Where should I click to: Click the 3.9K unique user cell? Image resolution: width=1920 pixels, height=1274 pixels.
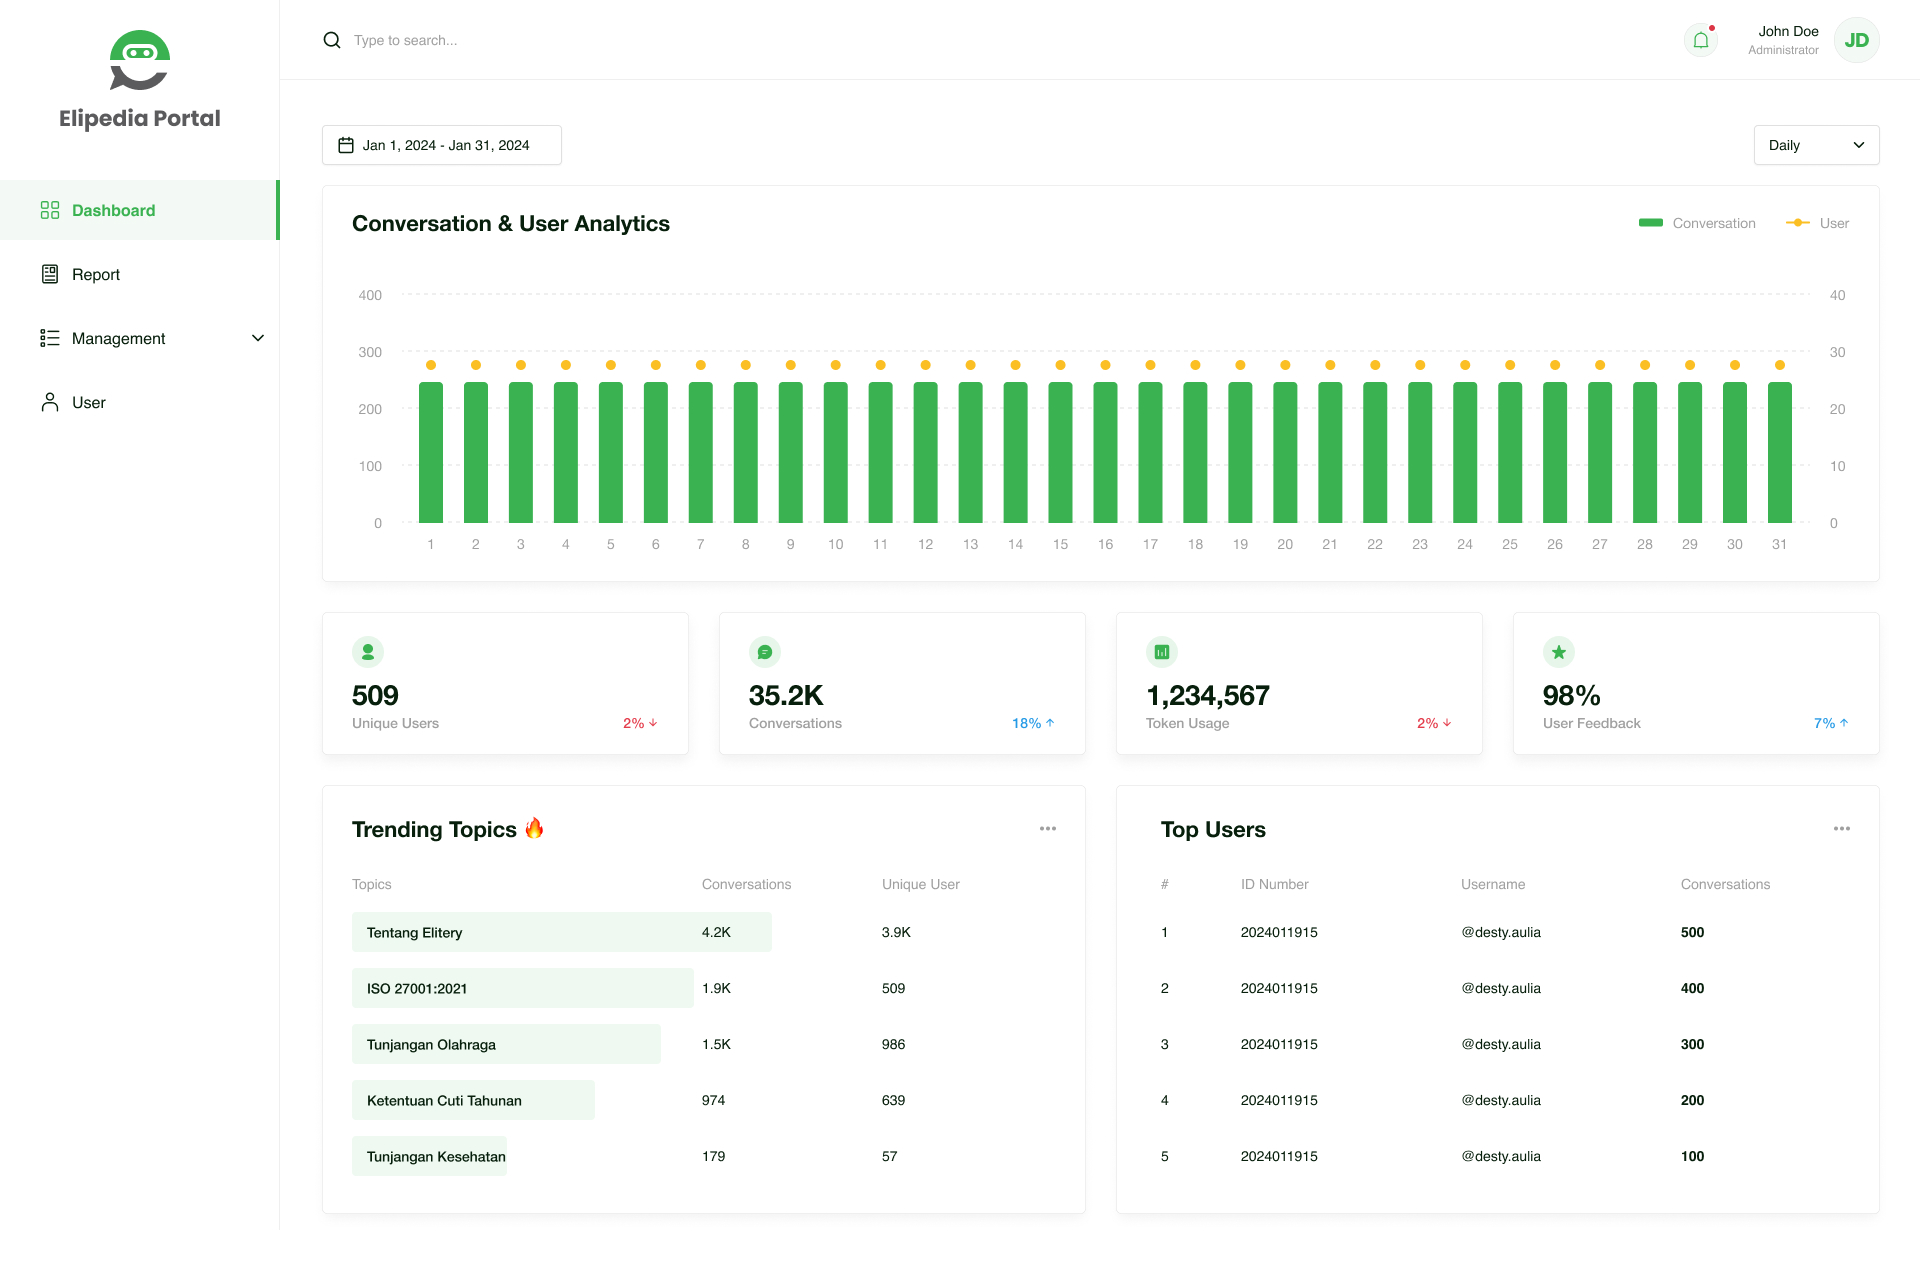(896, 932)
